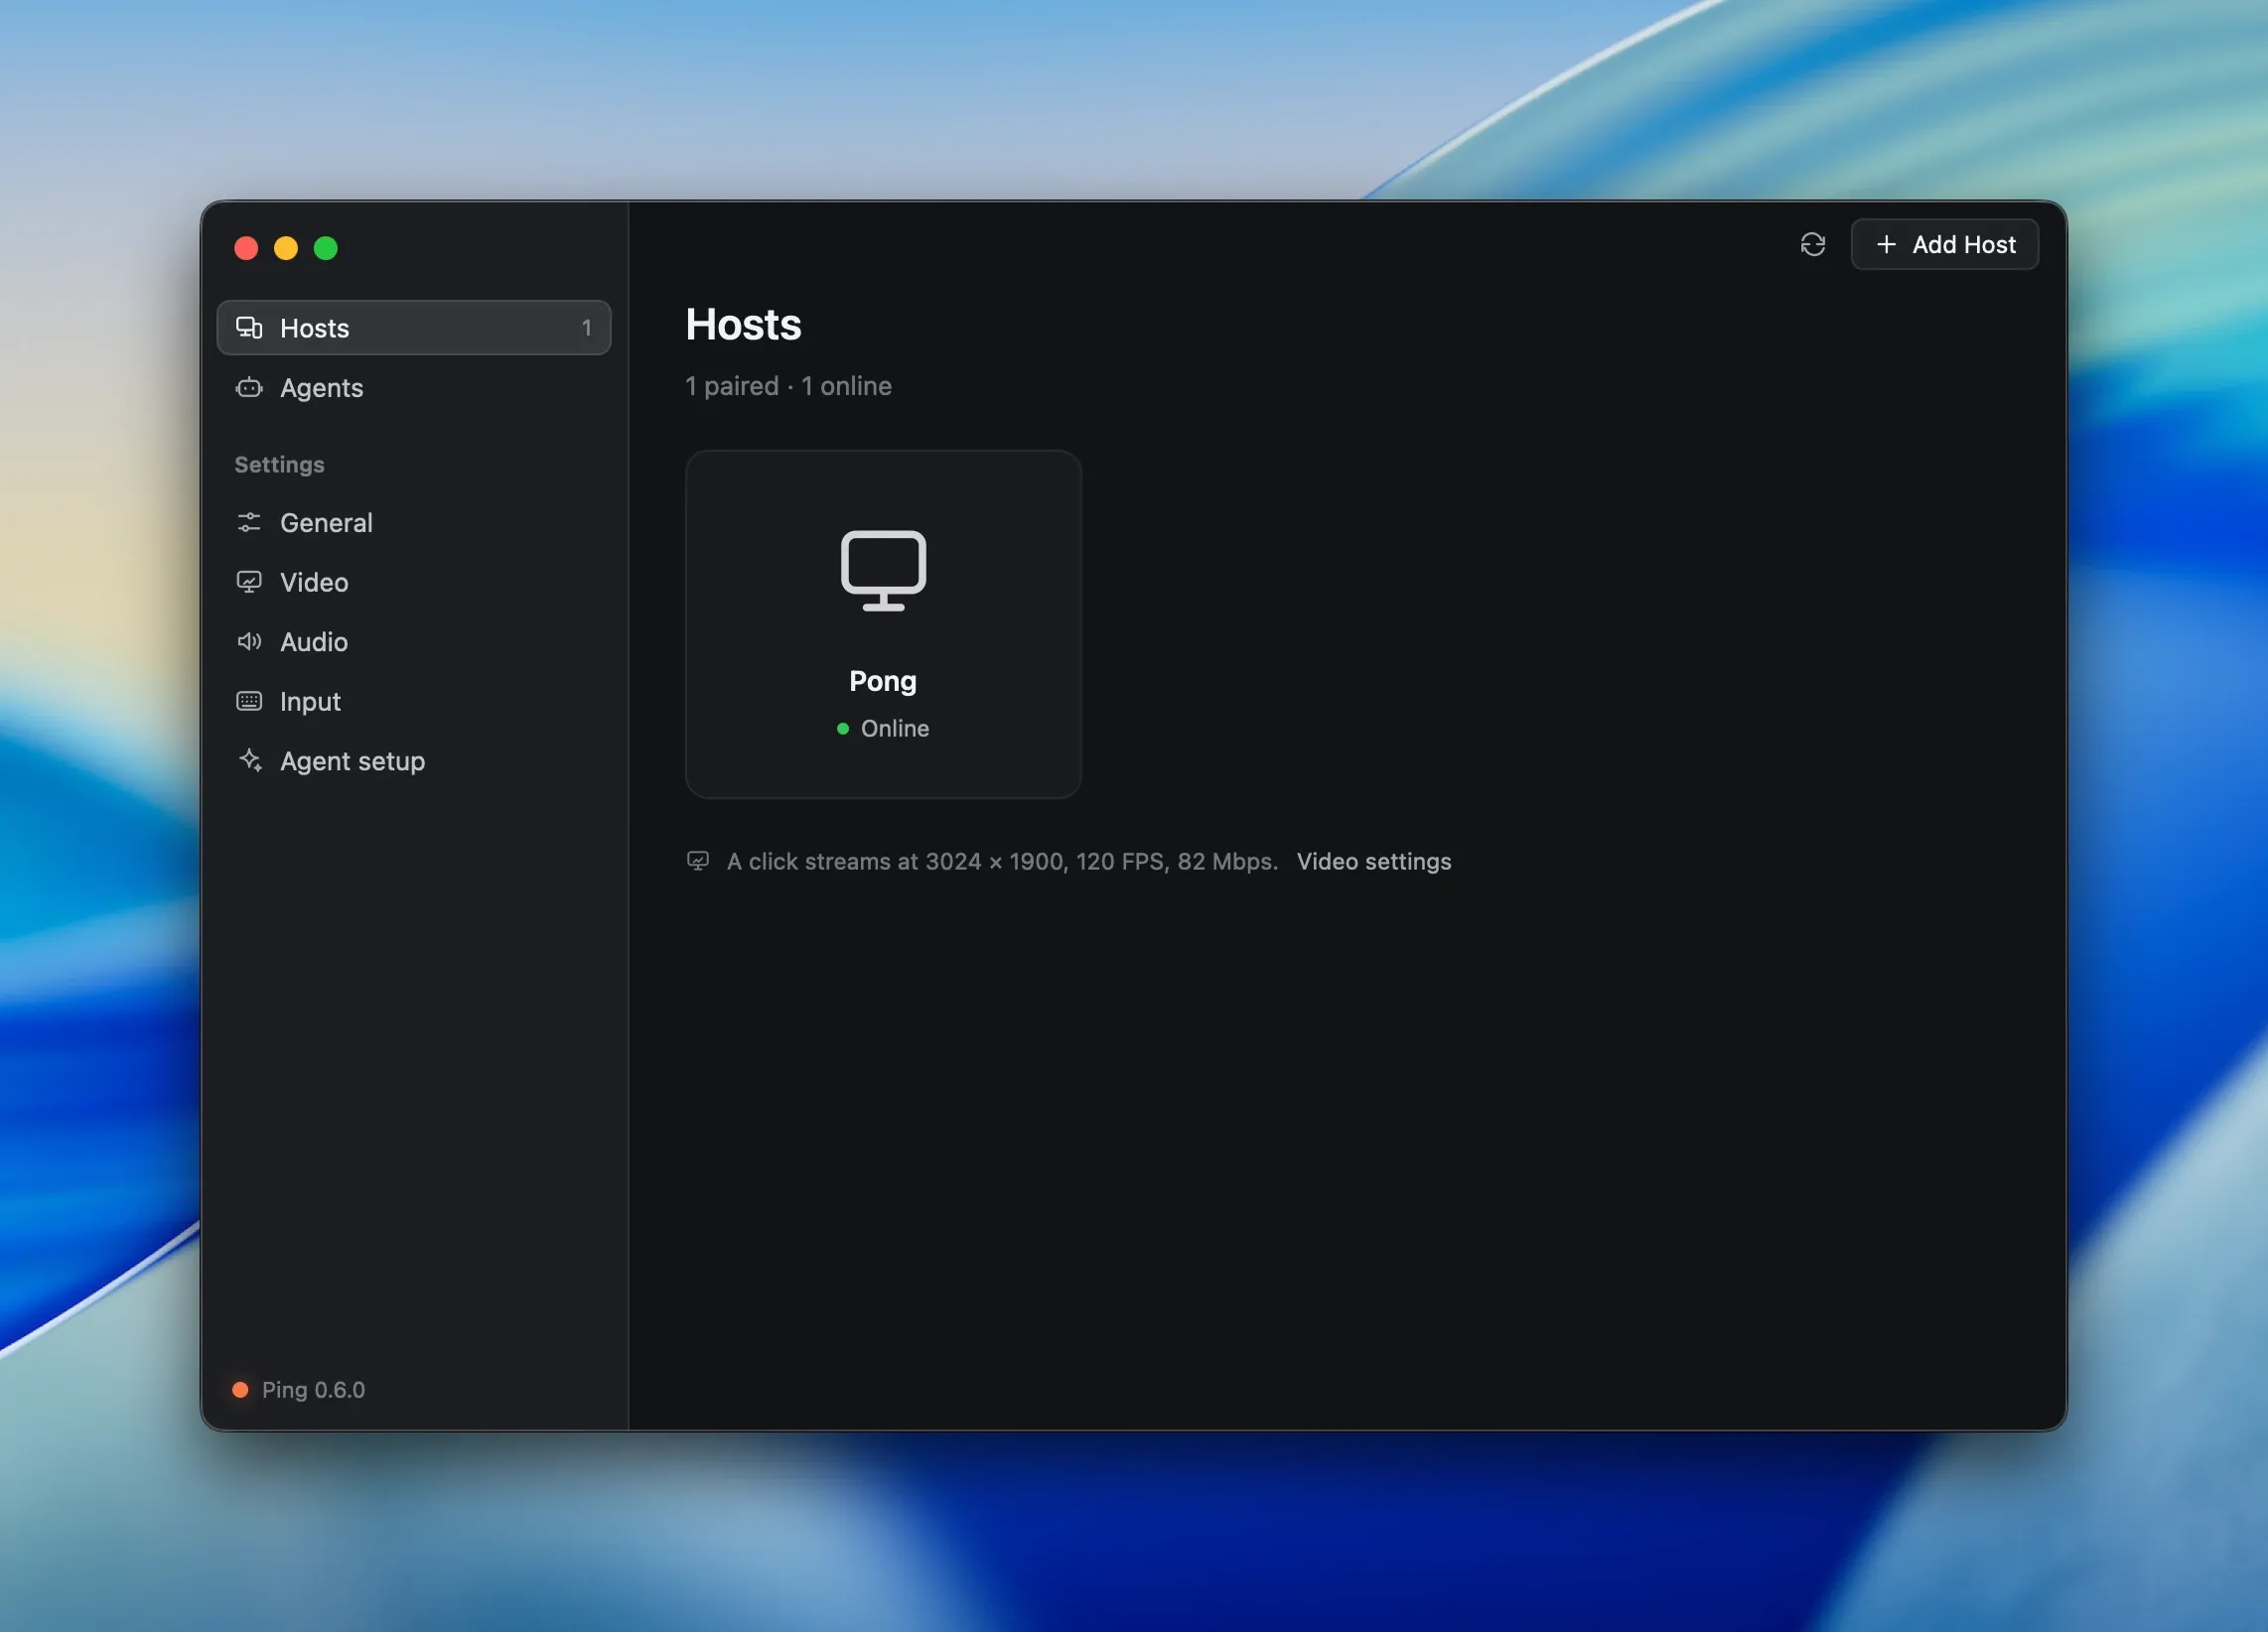Minimize window with yellow button
The width and height of the screenshot is (2268, 1632).
286,248
